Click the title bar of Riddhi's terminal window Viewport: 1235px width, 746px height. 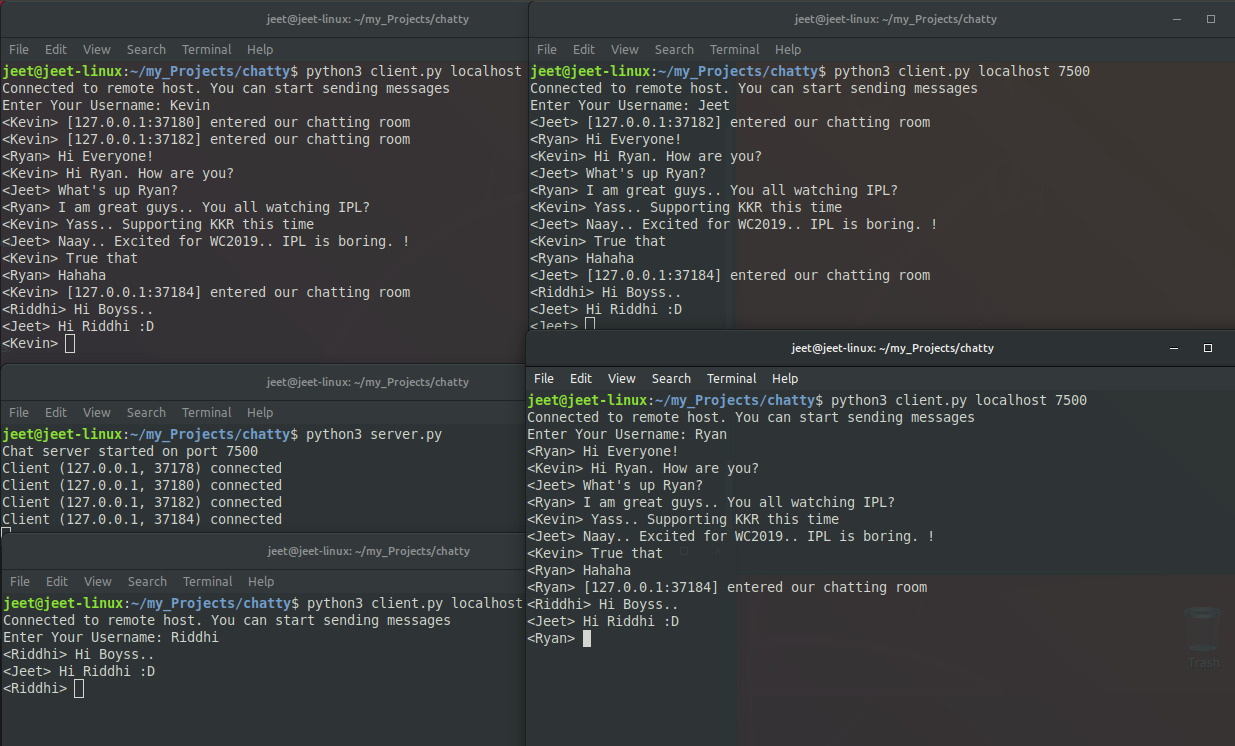point(264,550)
